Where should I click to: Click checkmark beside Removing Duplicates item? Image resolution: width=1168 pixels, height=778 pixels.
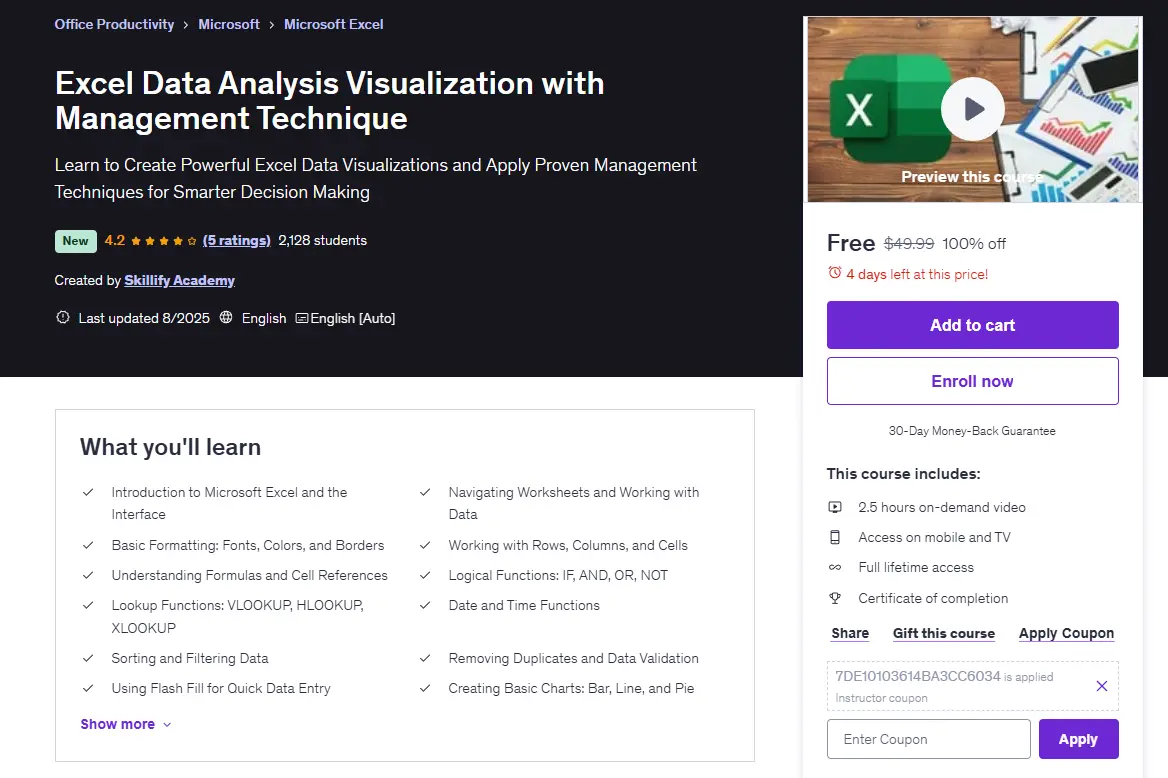[425, 658]
